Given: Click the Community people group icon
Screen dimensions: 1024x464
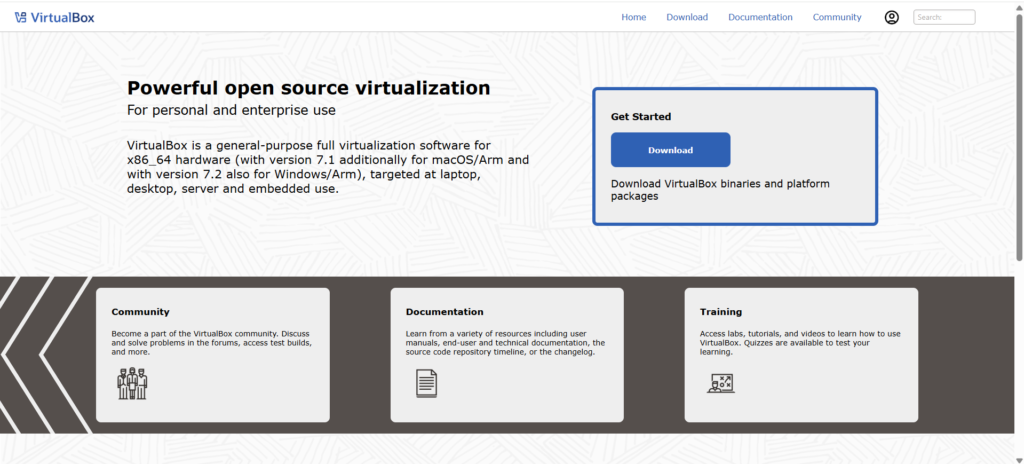Looking at the screenshot, I should pyautogui.click(x=131, y=382).
